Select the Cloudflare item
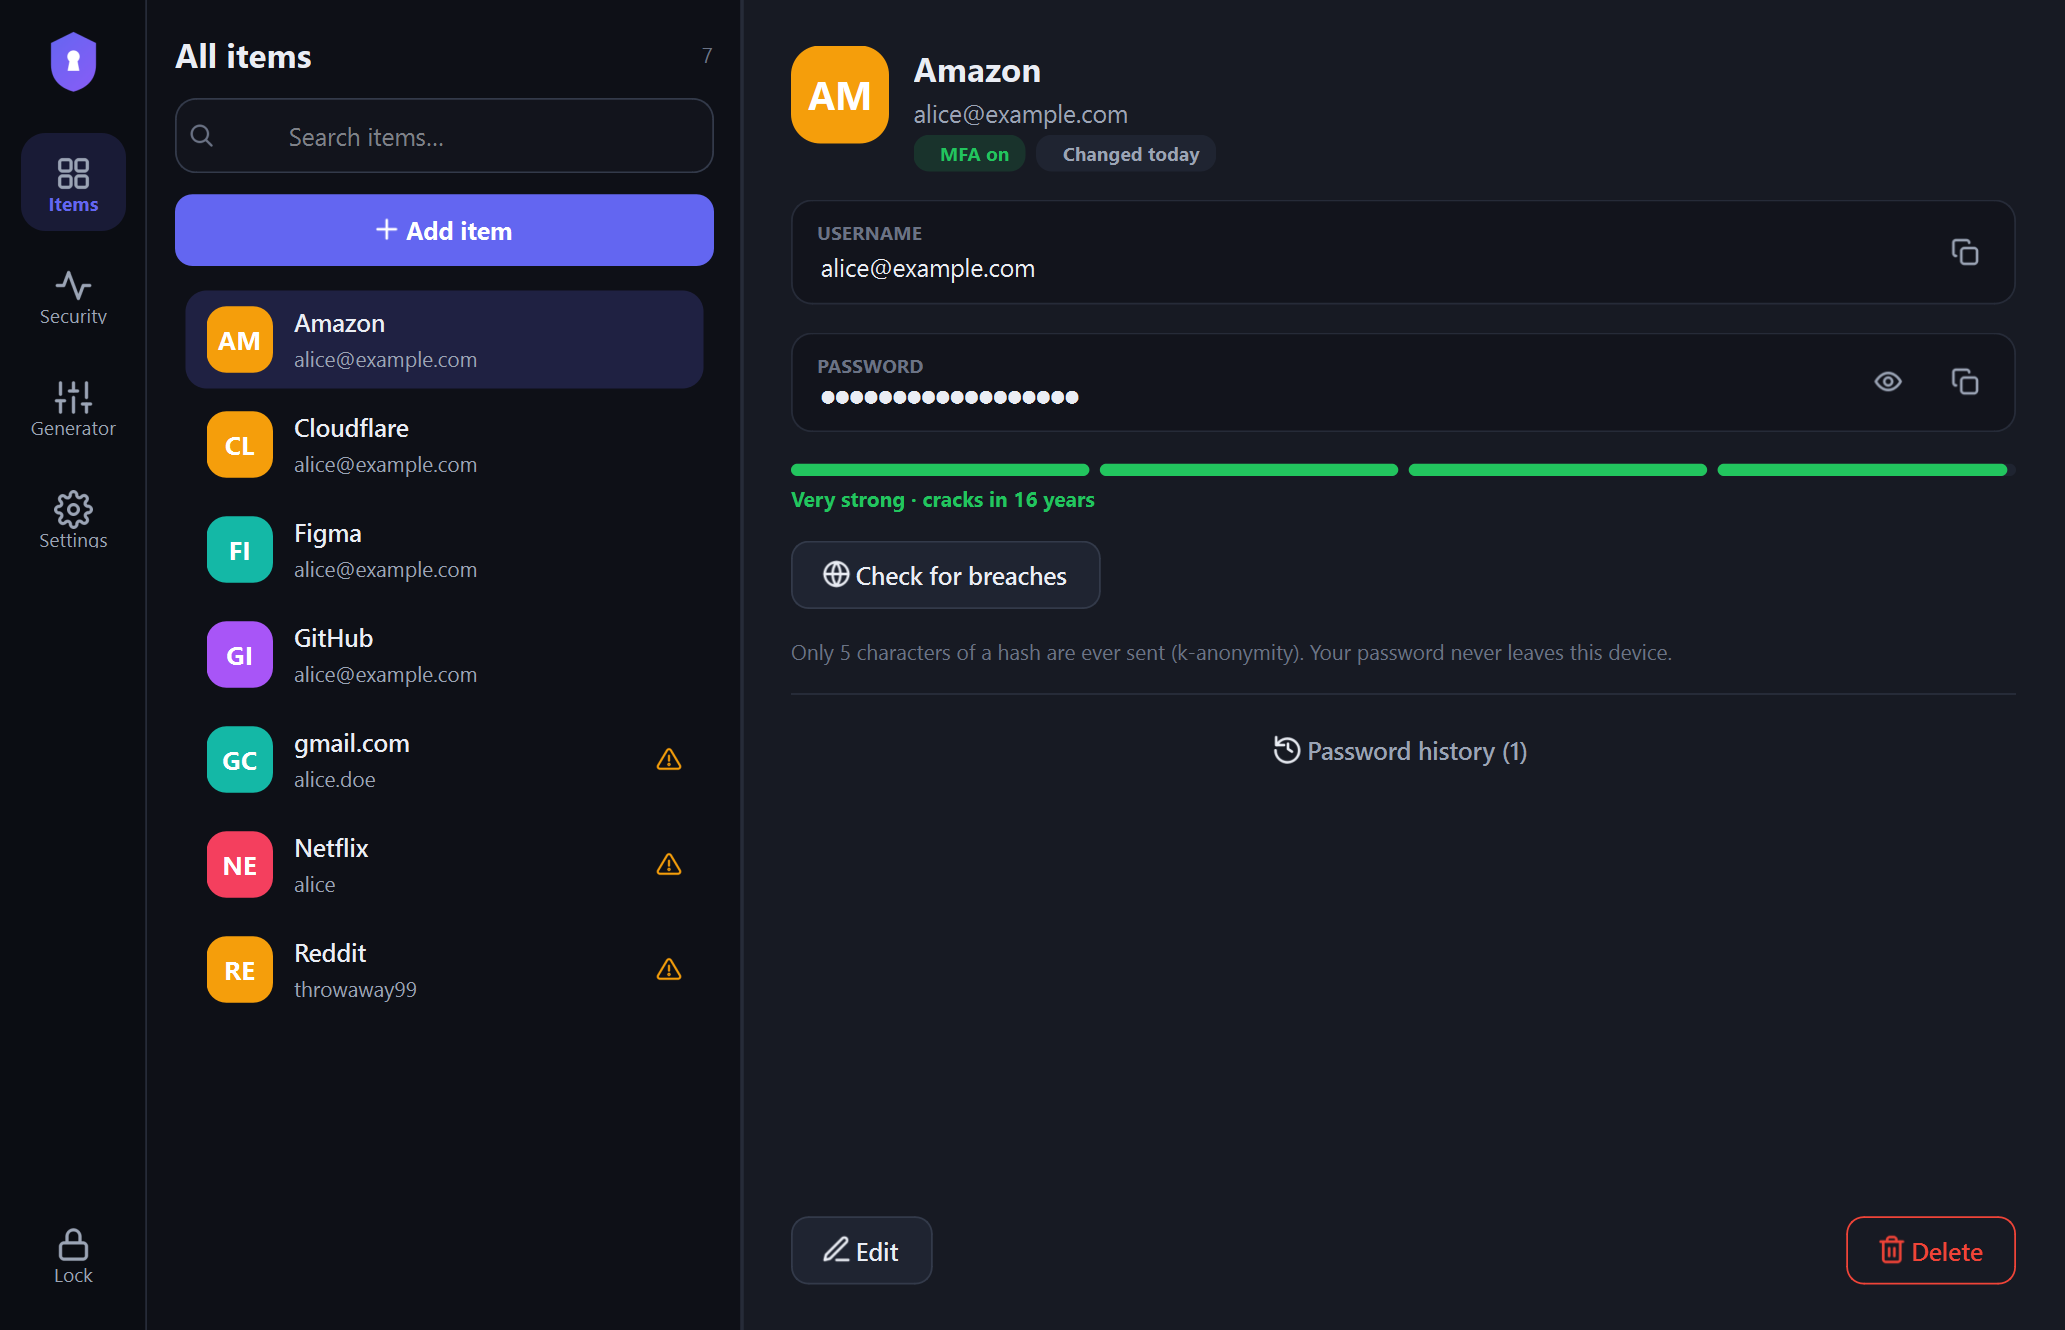The image size is (2065, 1330). (x=444, y=445)
